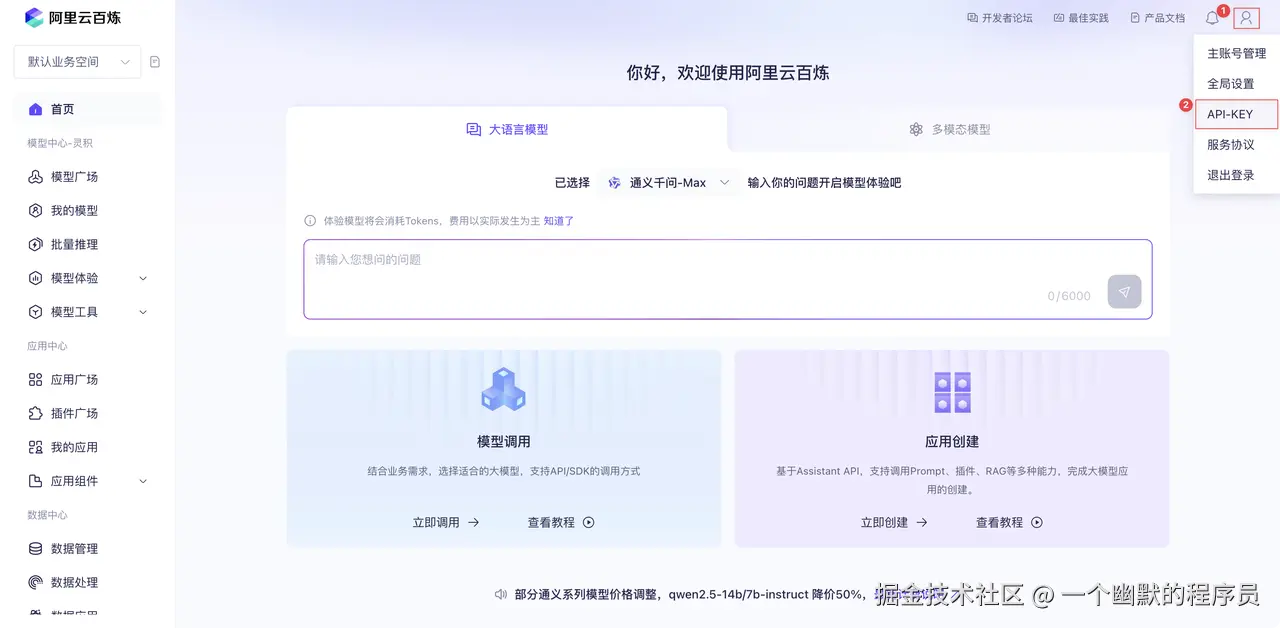Image resolution: width=1280 pixels, height=628 pixels.
Task: Click the 模型广场 sidebar icon
Action: 35,177
